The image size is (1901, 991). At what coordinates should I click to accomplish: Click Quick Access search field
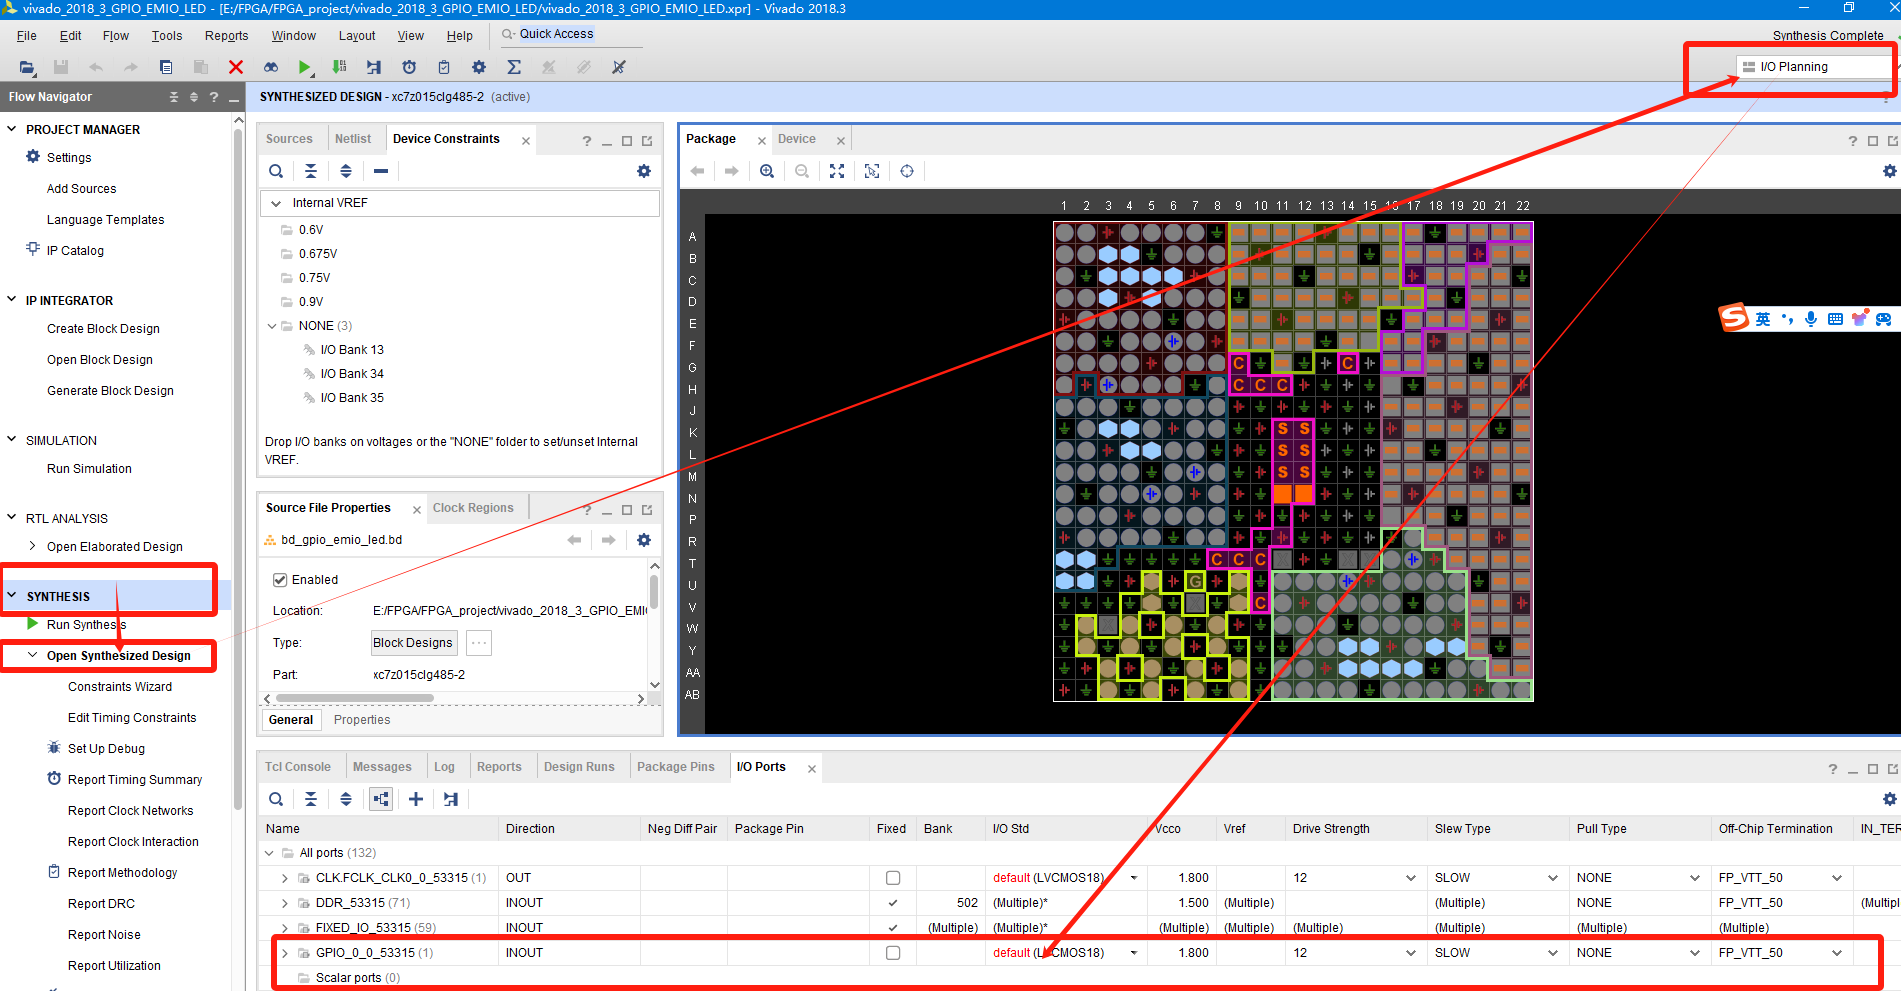coord(571,34)
